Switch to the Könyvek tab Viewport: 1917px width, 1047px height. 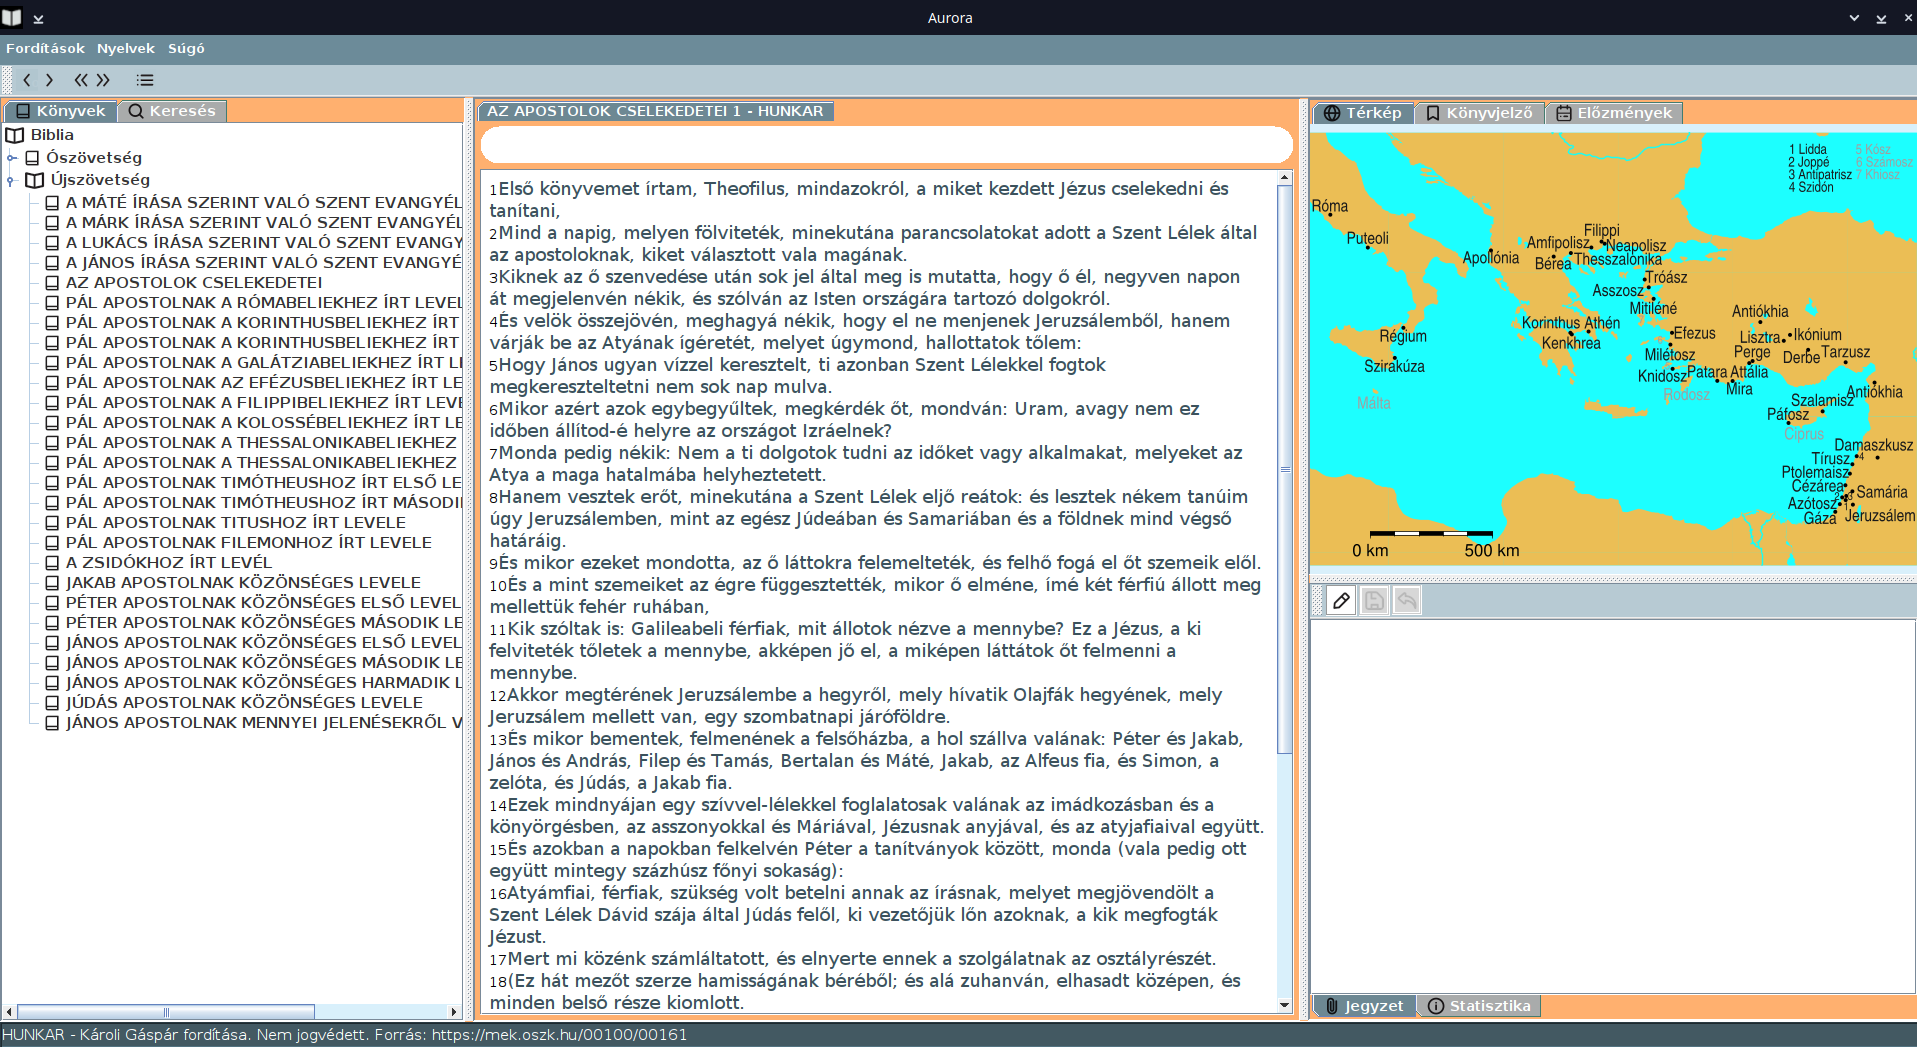60,111
